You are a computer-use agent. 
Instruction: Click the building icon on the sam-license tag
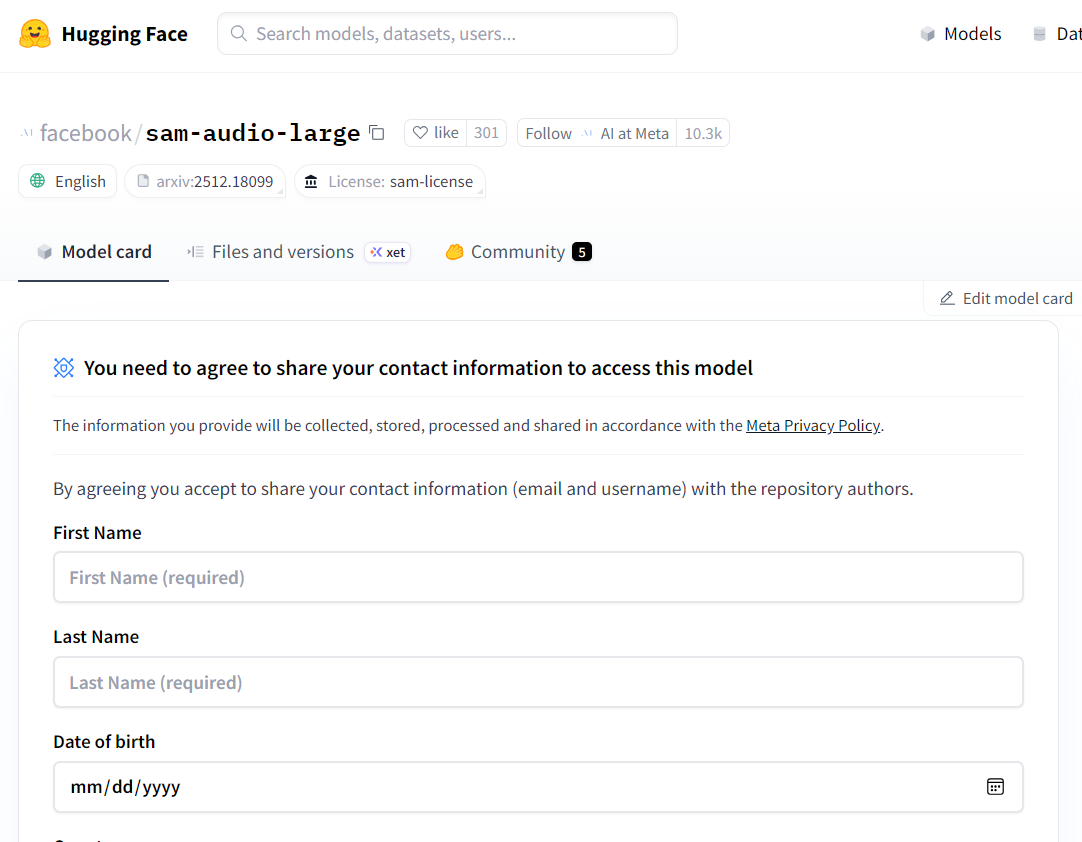311,181
